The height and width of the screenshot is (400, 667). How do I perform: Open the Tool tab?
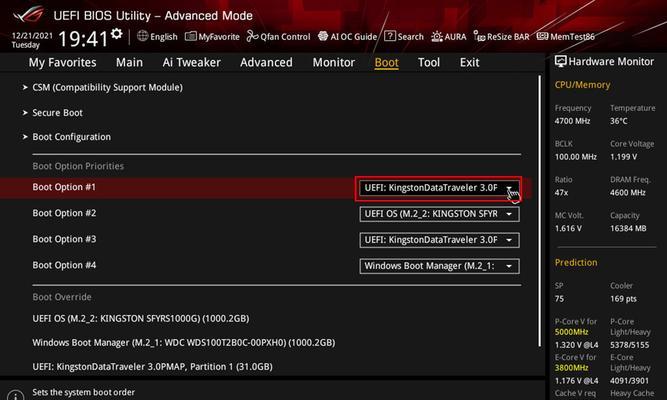[429, 63]
